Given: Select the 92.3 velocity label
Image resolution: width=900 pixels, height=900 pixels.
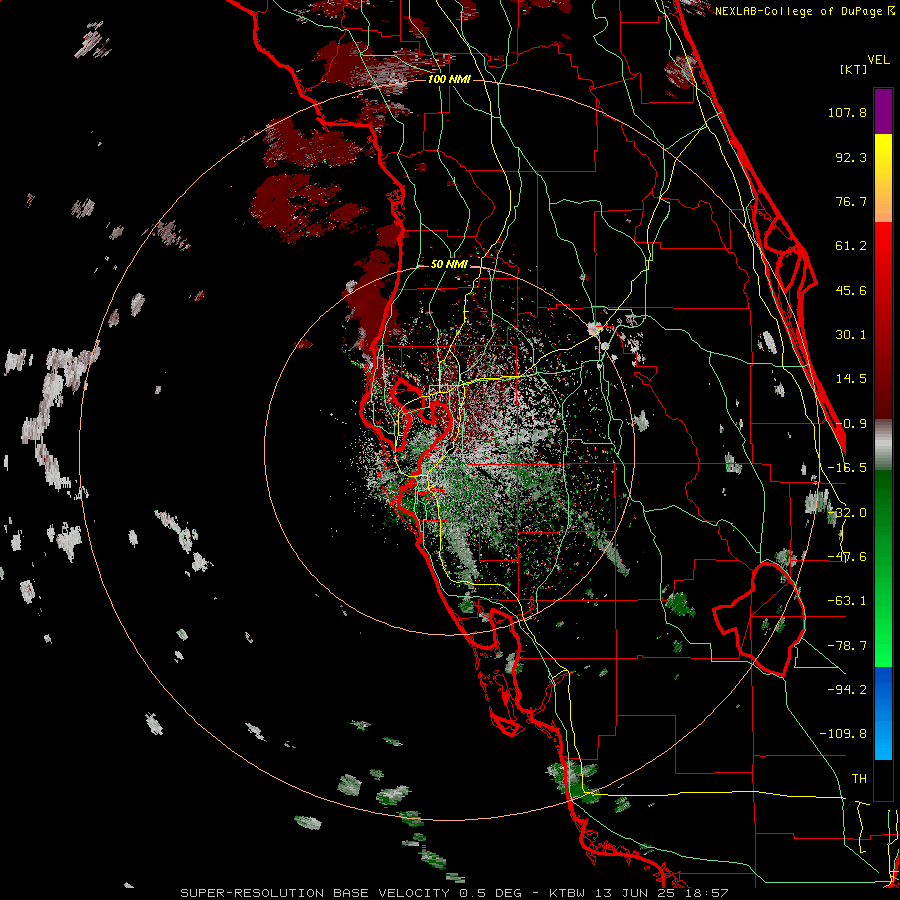Looking at the screenshot, I should tap(851, 157).
